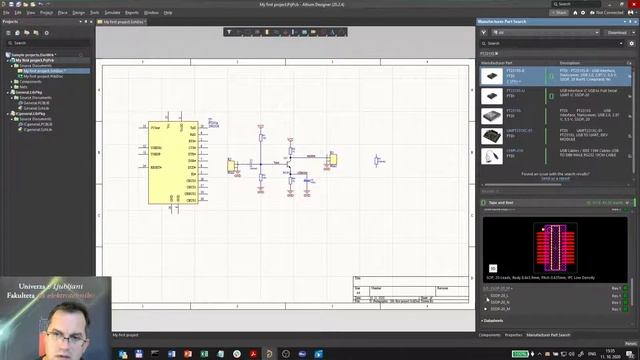
Task: Select the UMFT231XC-01 module part row
Action: (x=556, y=136)
